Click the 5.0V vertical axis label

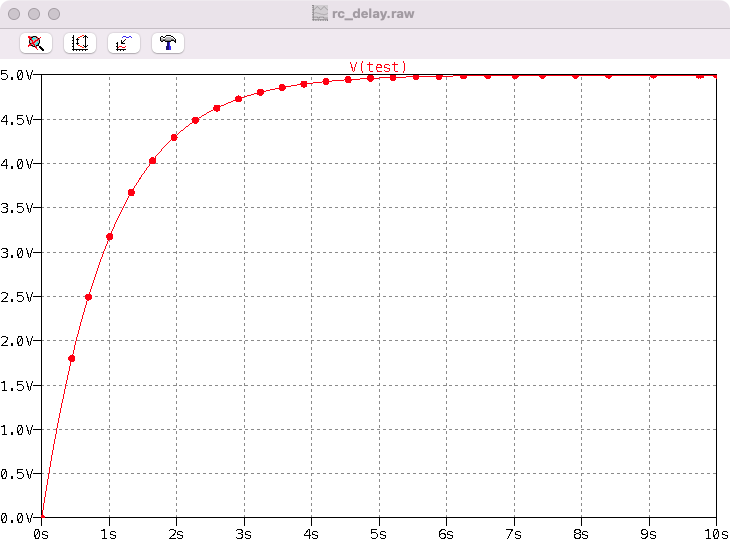pos(16,75)
